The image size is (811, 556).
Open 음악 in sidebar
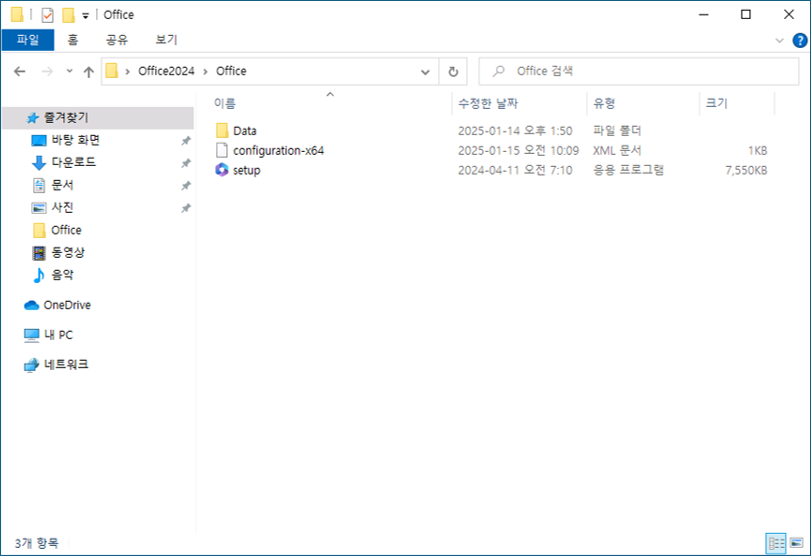coord(62,275)
